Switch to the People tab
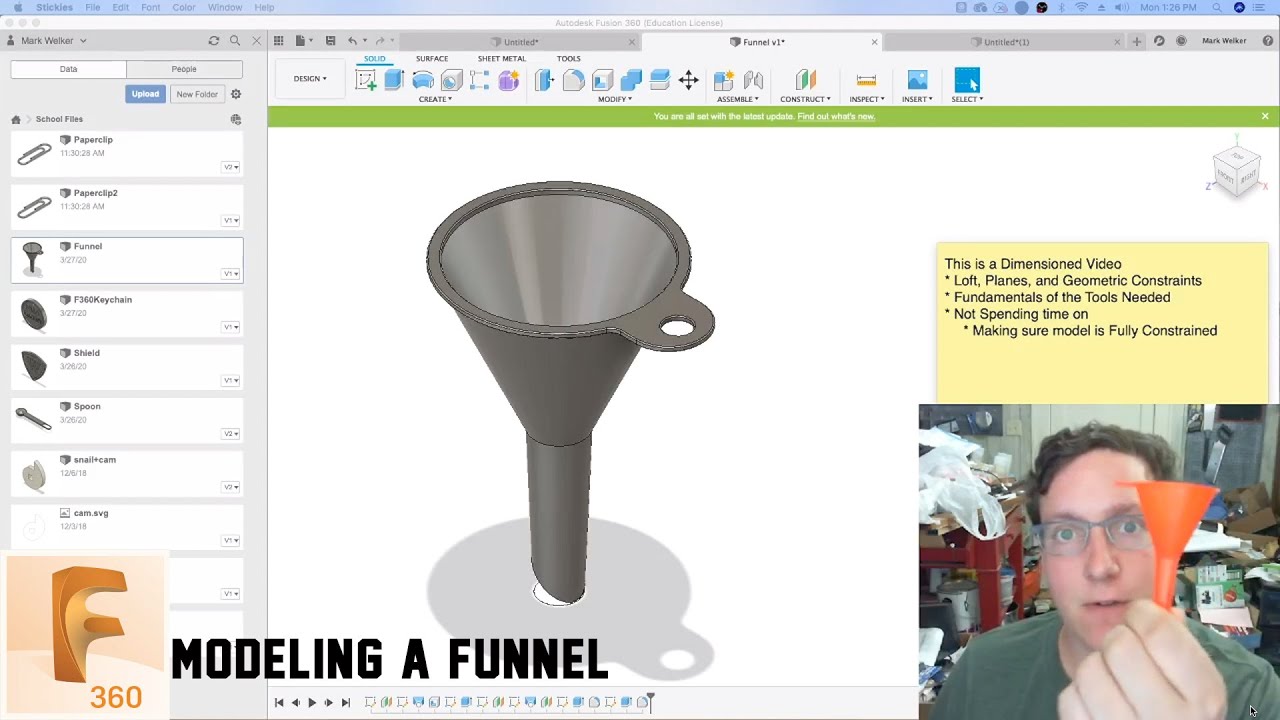The height and width of the screenshot is (720, 1280). [184, 69]
